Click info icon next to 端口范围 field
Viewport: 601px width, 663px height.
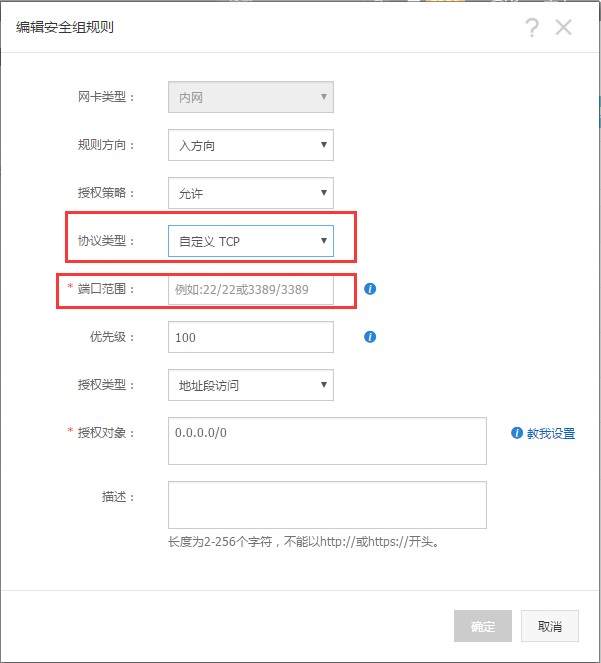click(x=370, y=289)
